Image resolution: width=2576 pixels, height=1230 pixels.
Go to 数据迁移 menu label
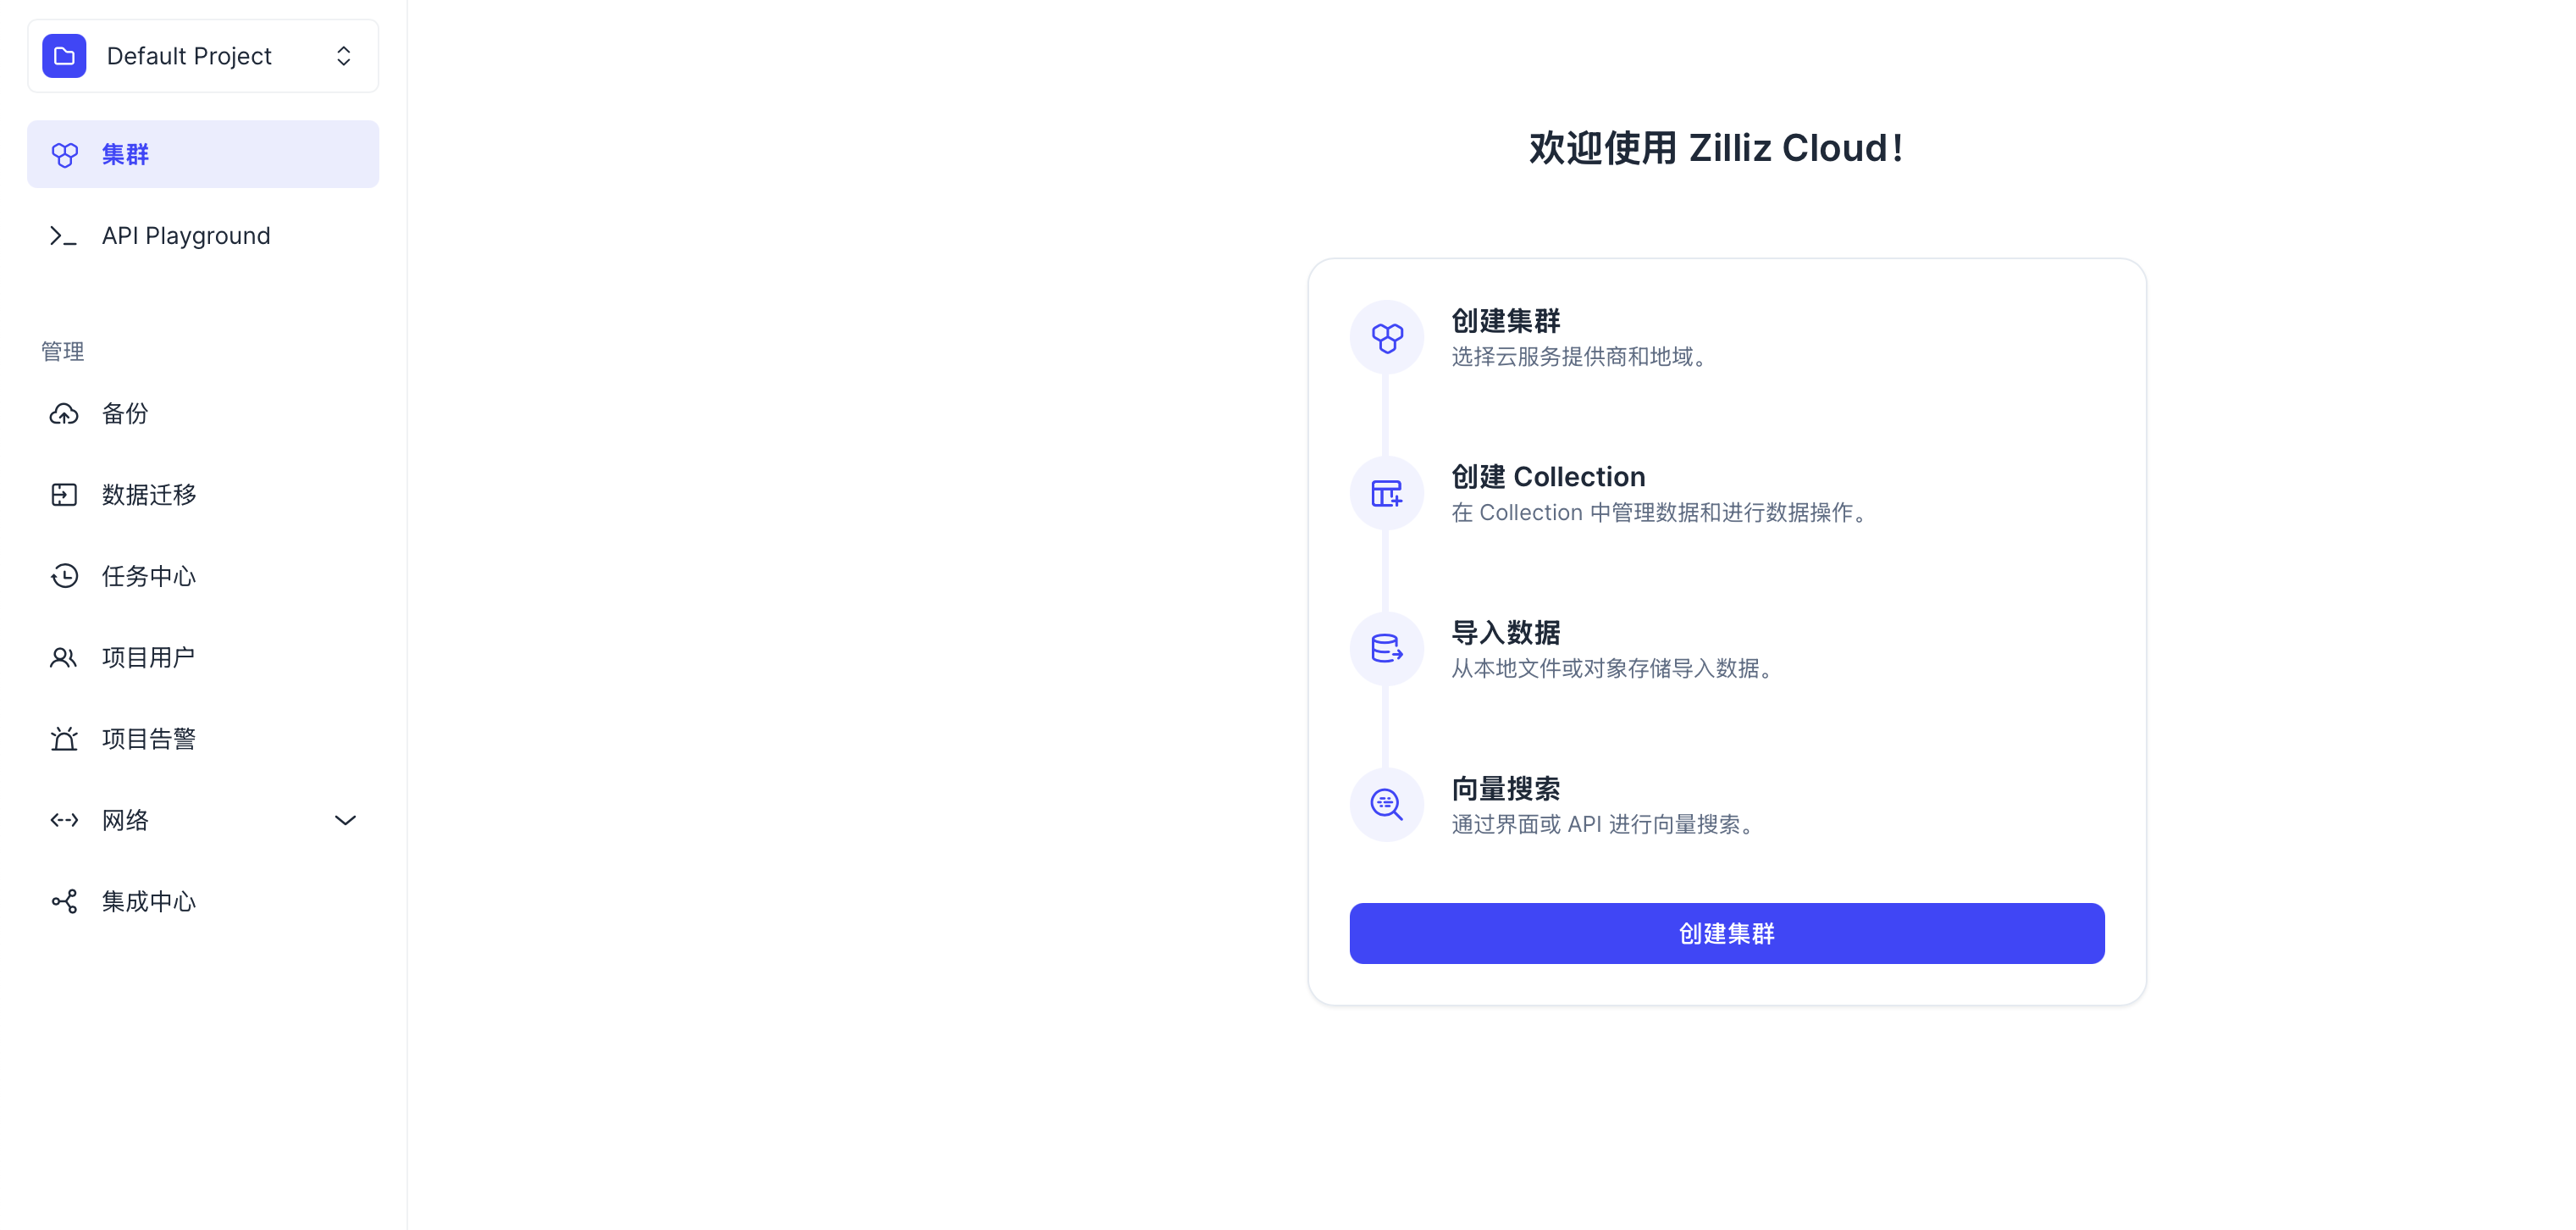pyautogui.click(x=149, y=495)
